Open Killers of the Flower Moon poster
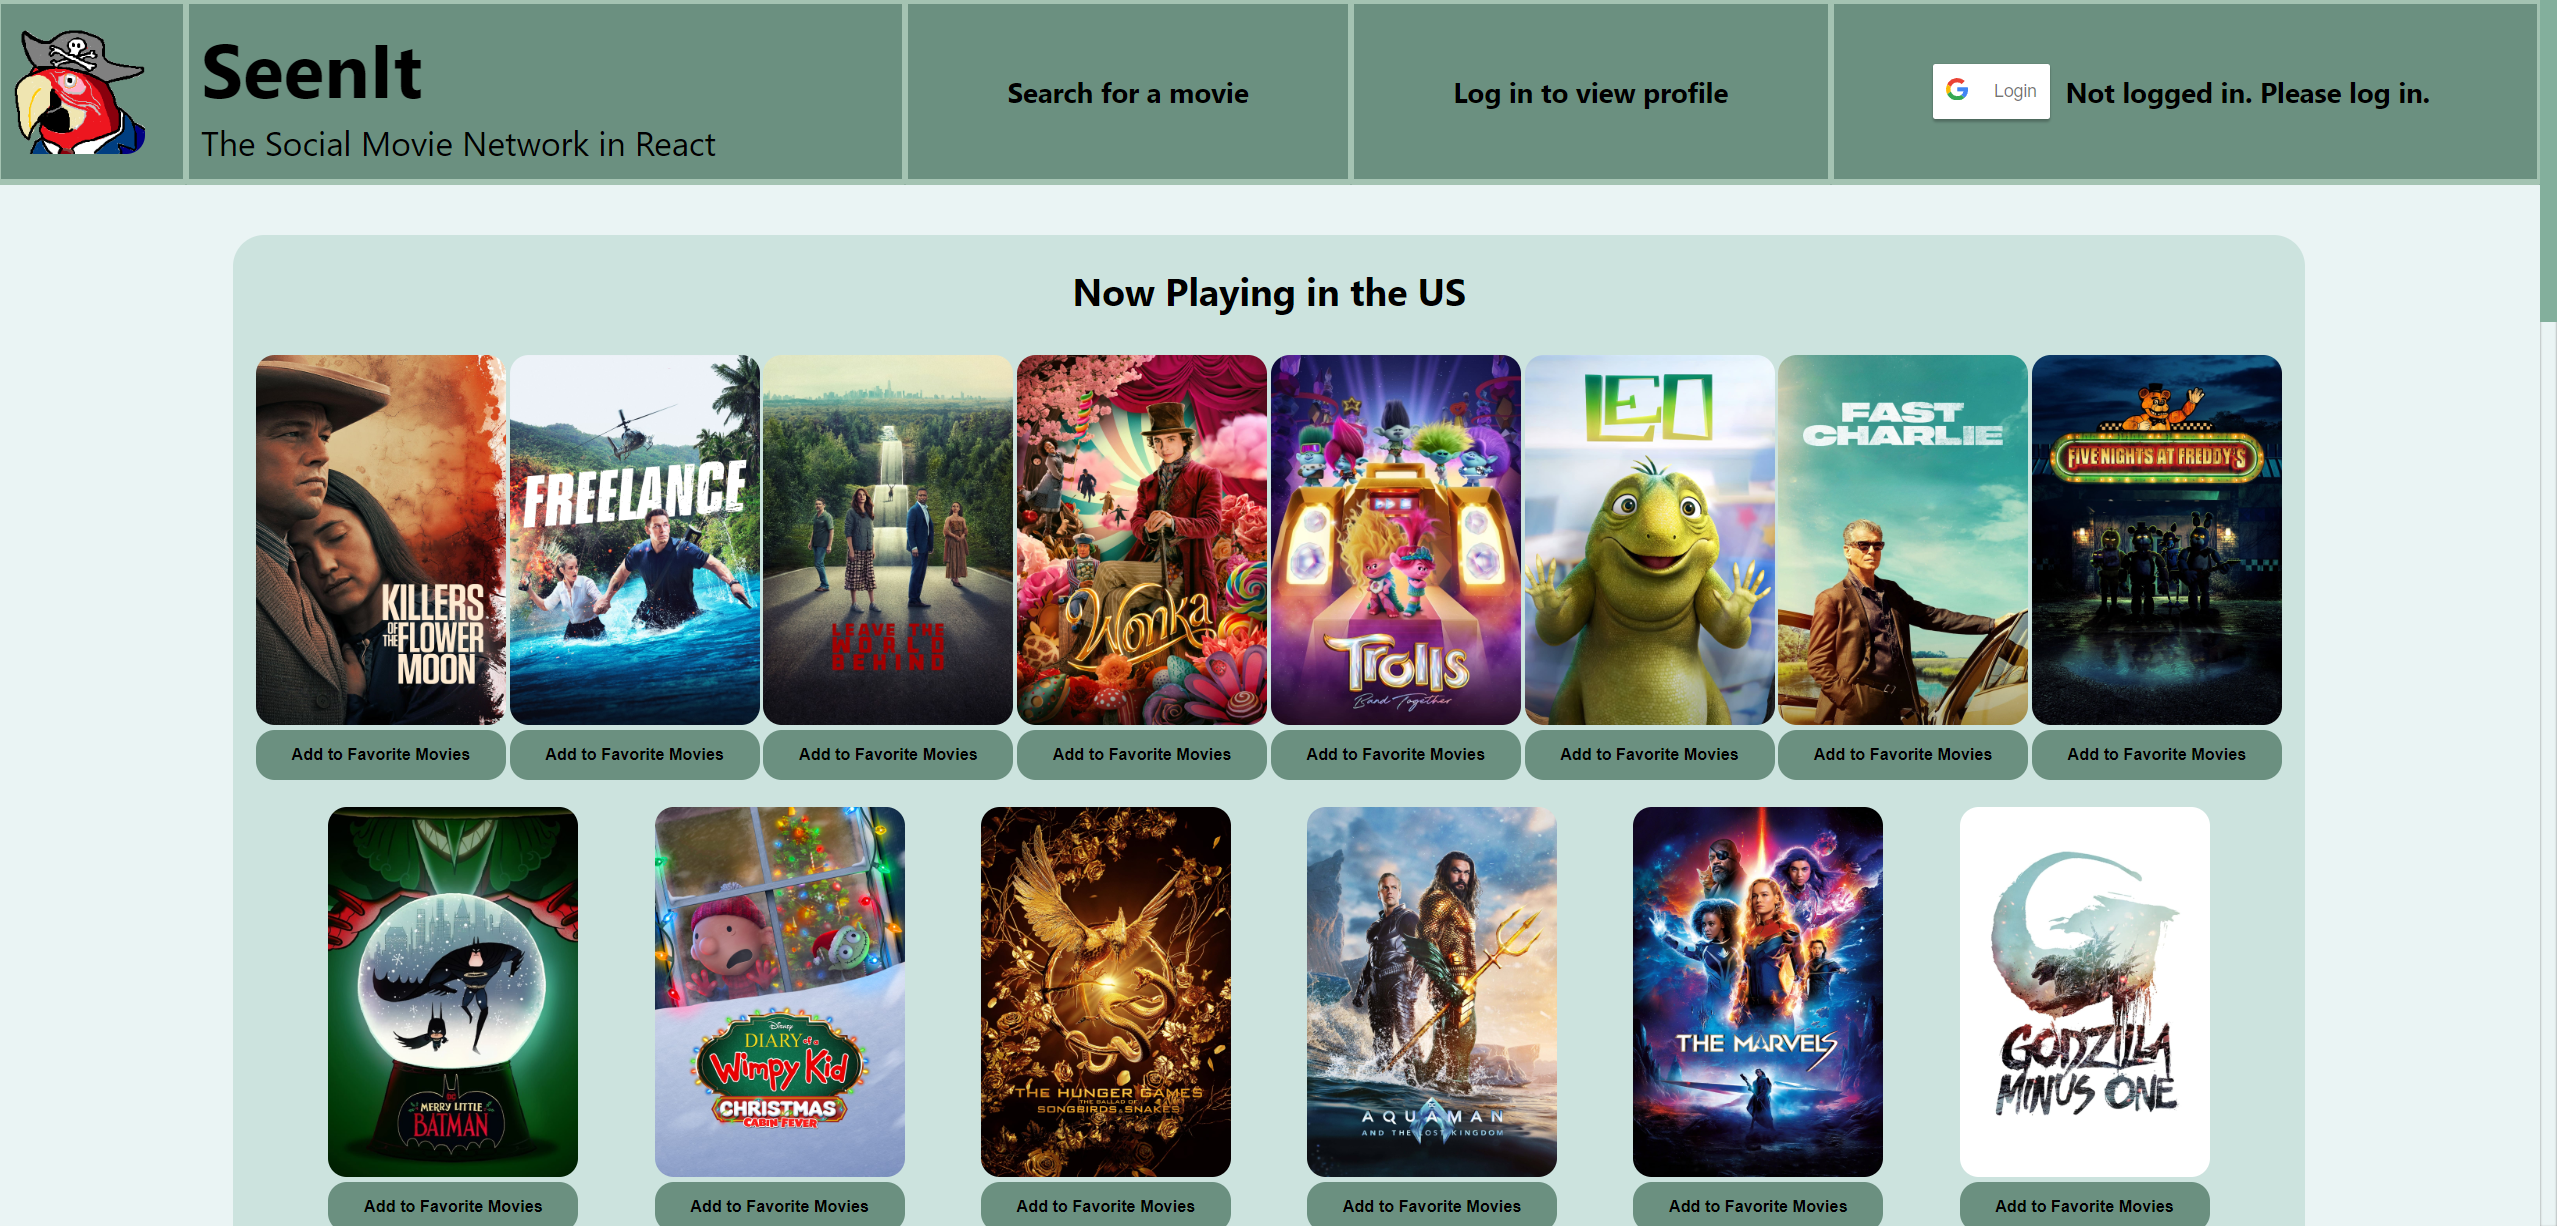2557x1226 pixels. [x=380, y=540]
